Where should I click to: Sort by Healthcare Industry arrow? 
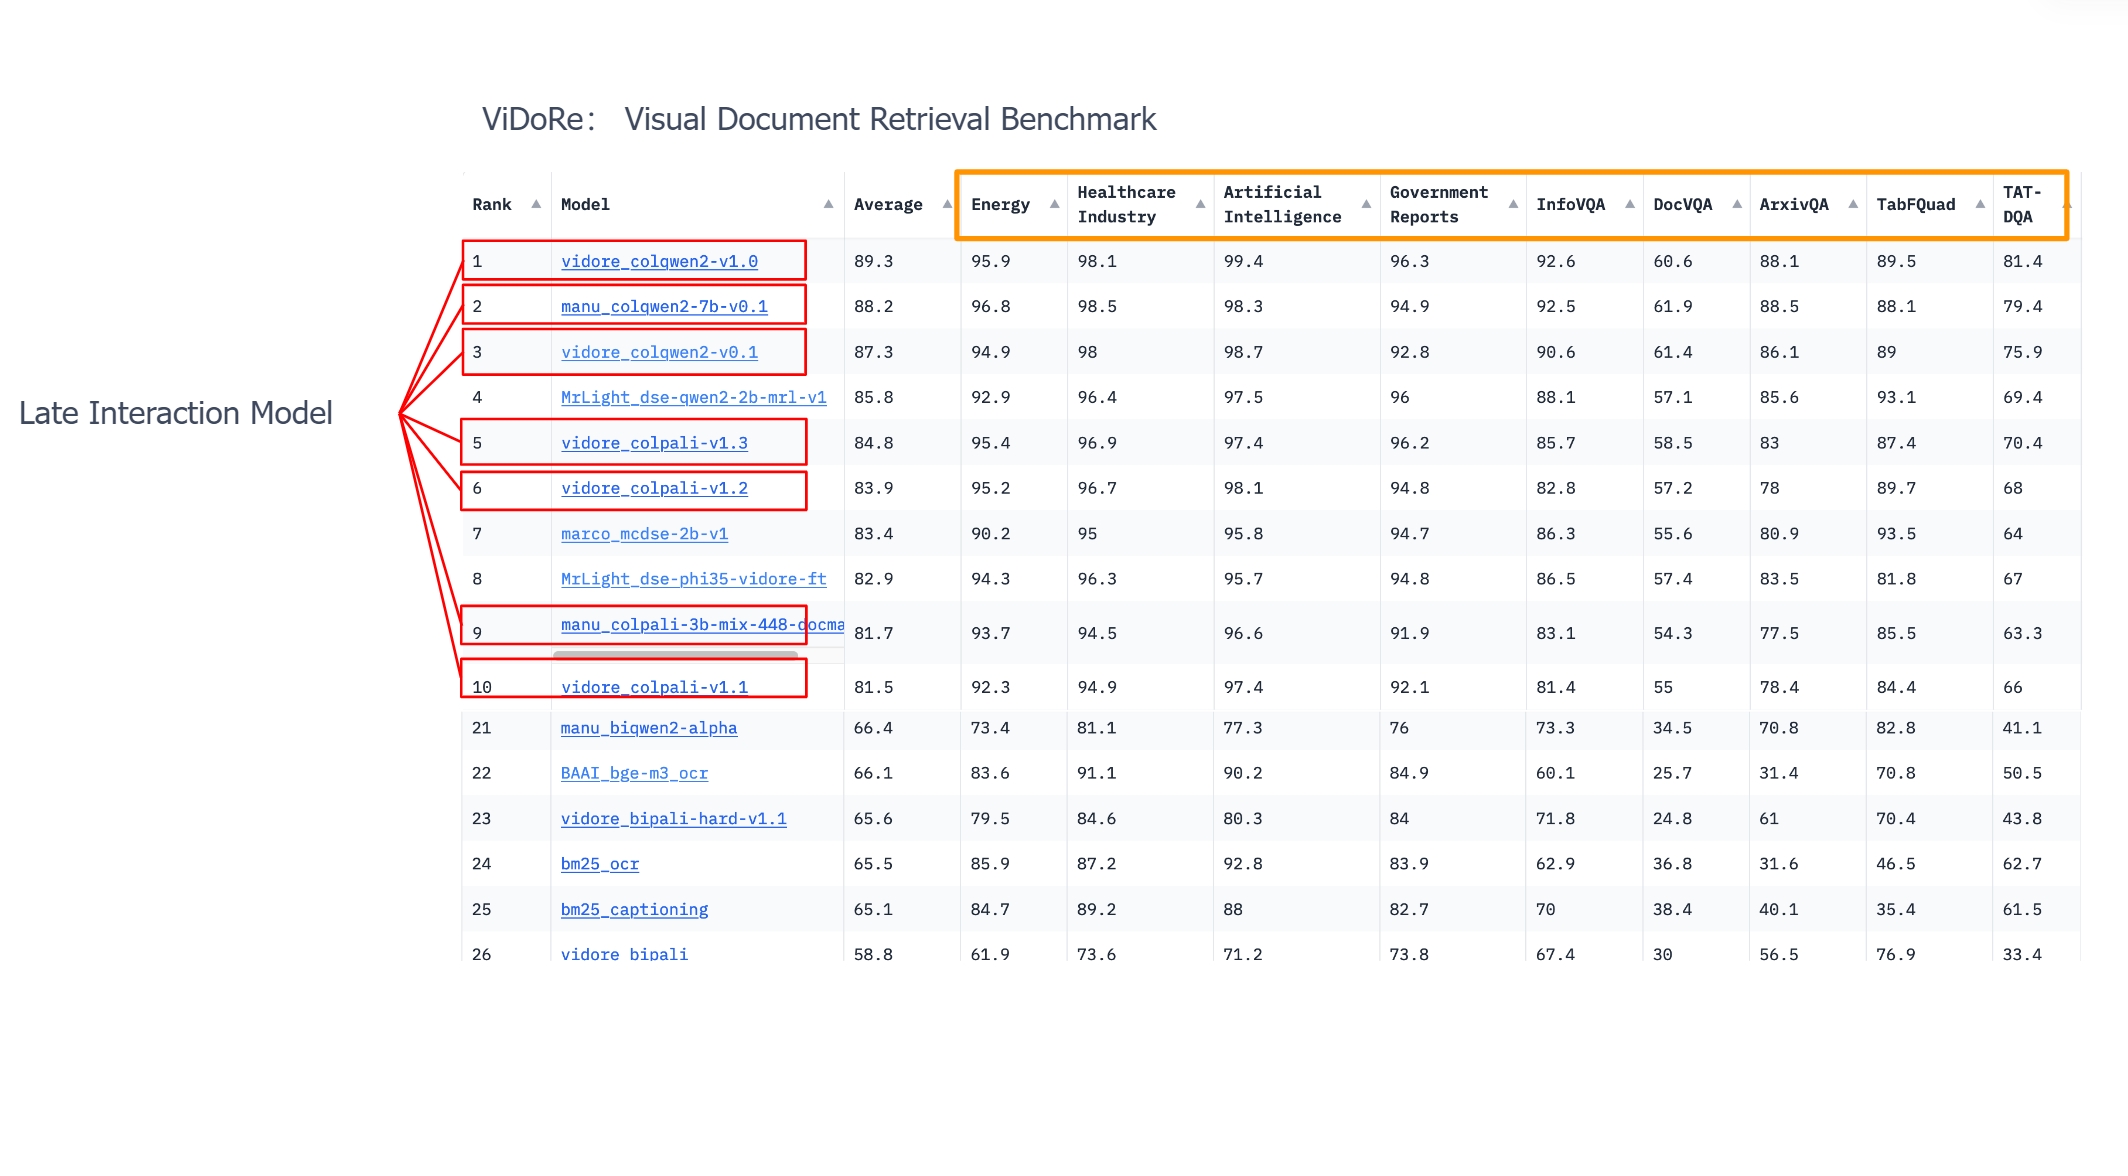pos(1200,204)
